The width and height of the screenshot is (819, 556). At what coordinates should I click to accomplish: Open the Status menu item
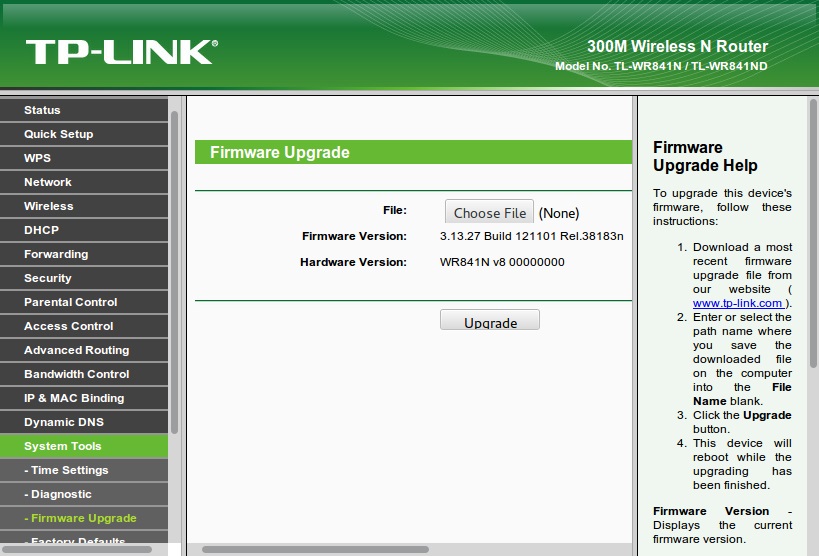(84, 110)
